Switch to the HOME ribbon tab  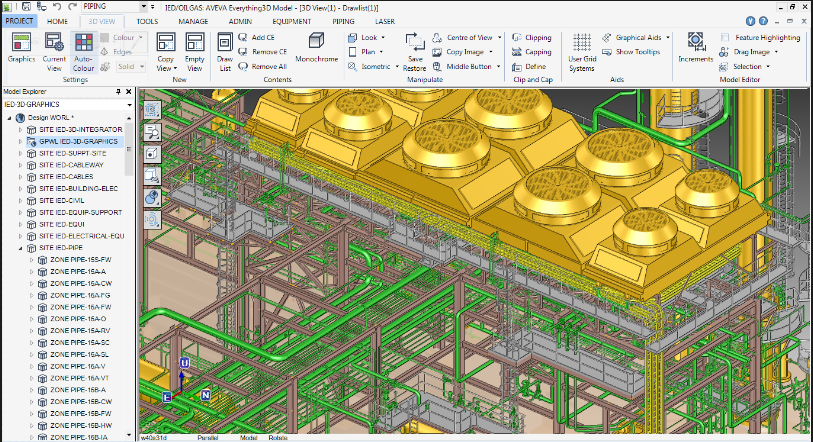[57, 21]
